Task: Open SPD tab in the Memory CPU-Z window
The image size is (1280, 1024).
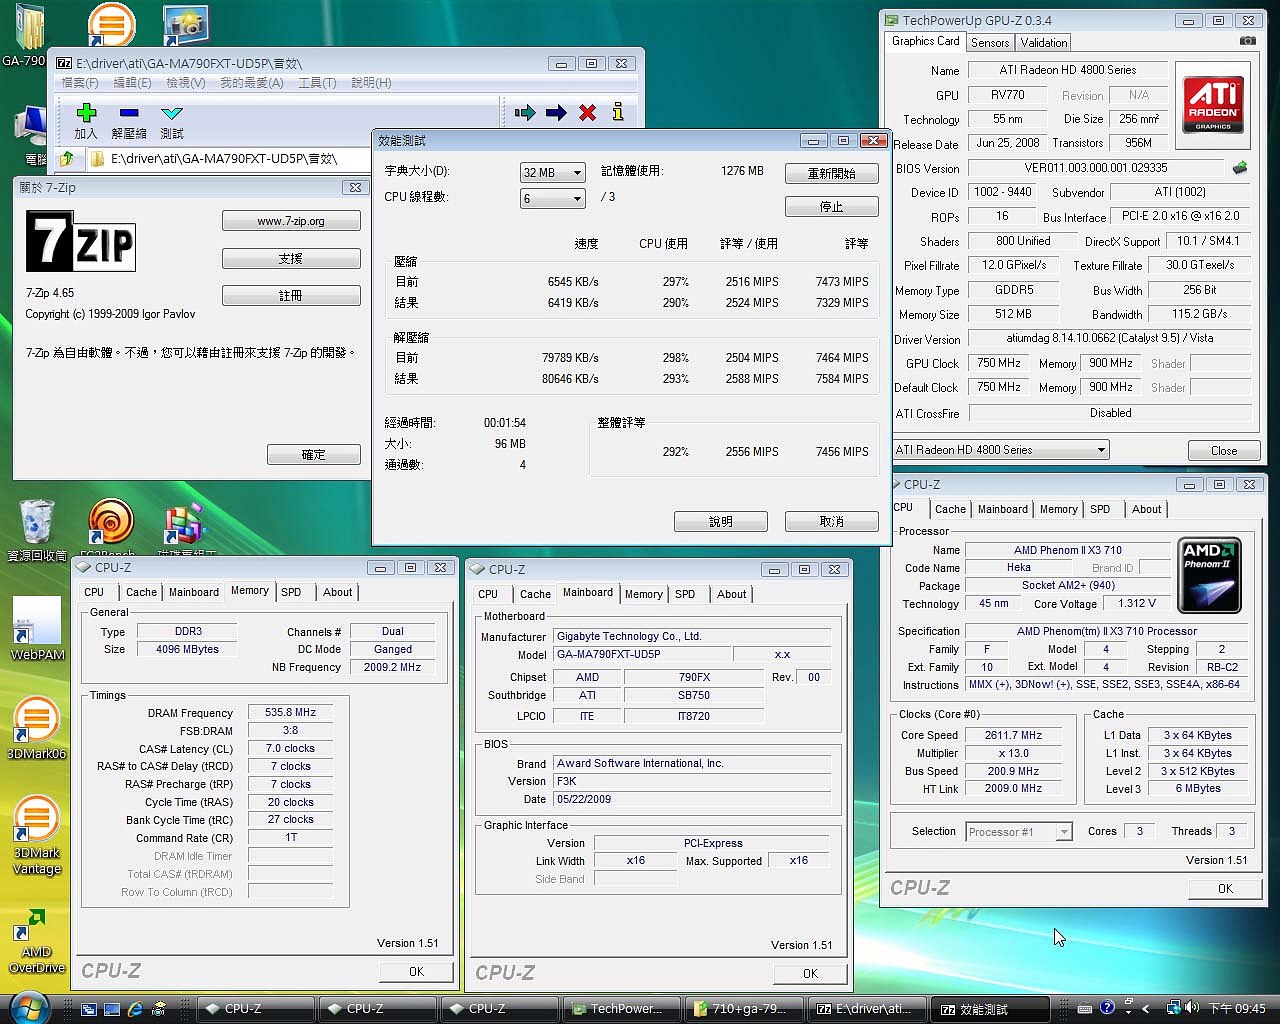Action: [291, 592]
